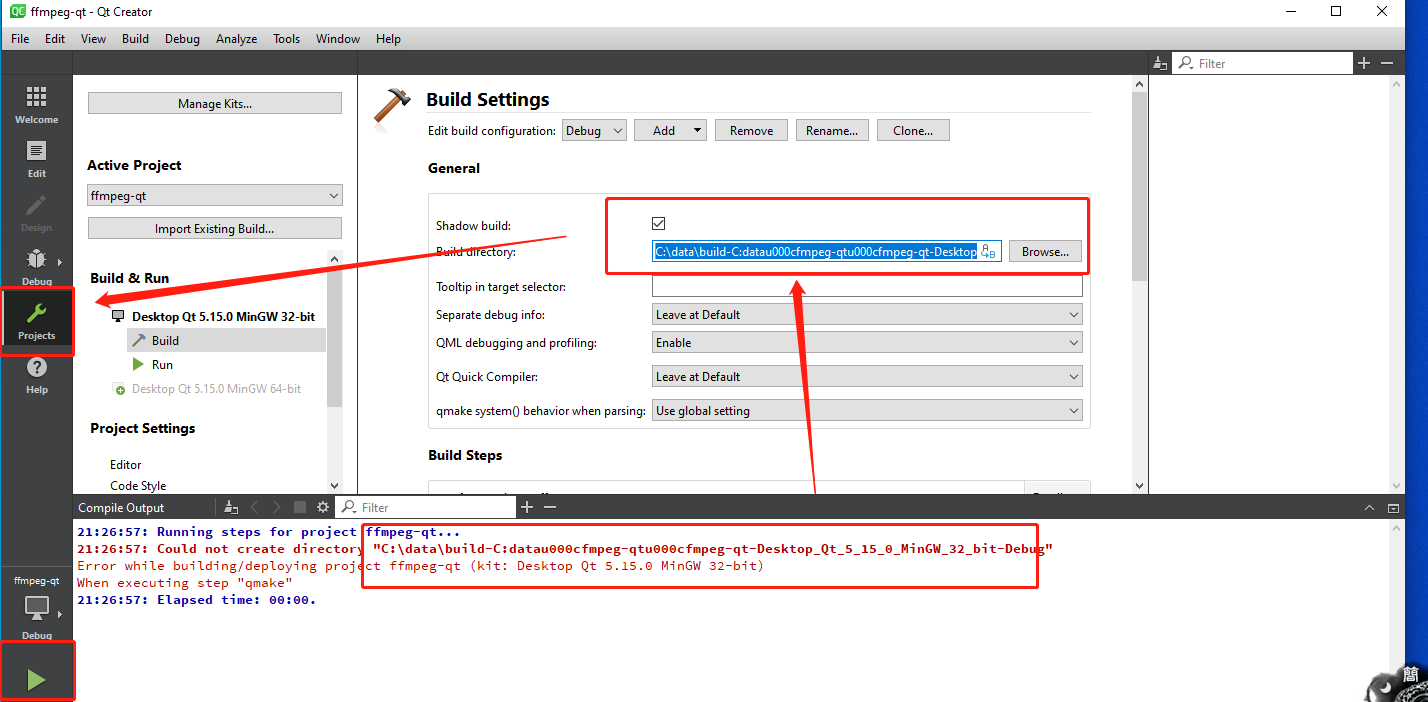The height and width of the screenshot is (702, 1428).
Task: Open Separate debug info dropdown
Action: (x=867, y=315)
